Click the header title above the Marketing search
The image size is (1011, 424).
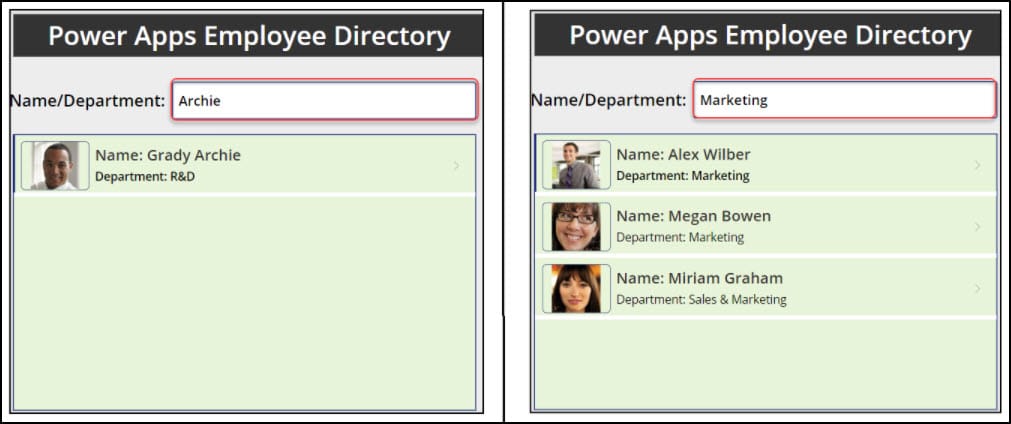[x=771, y=36]
